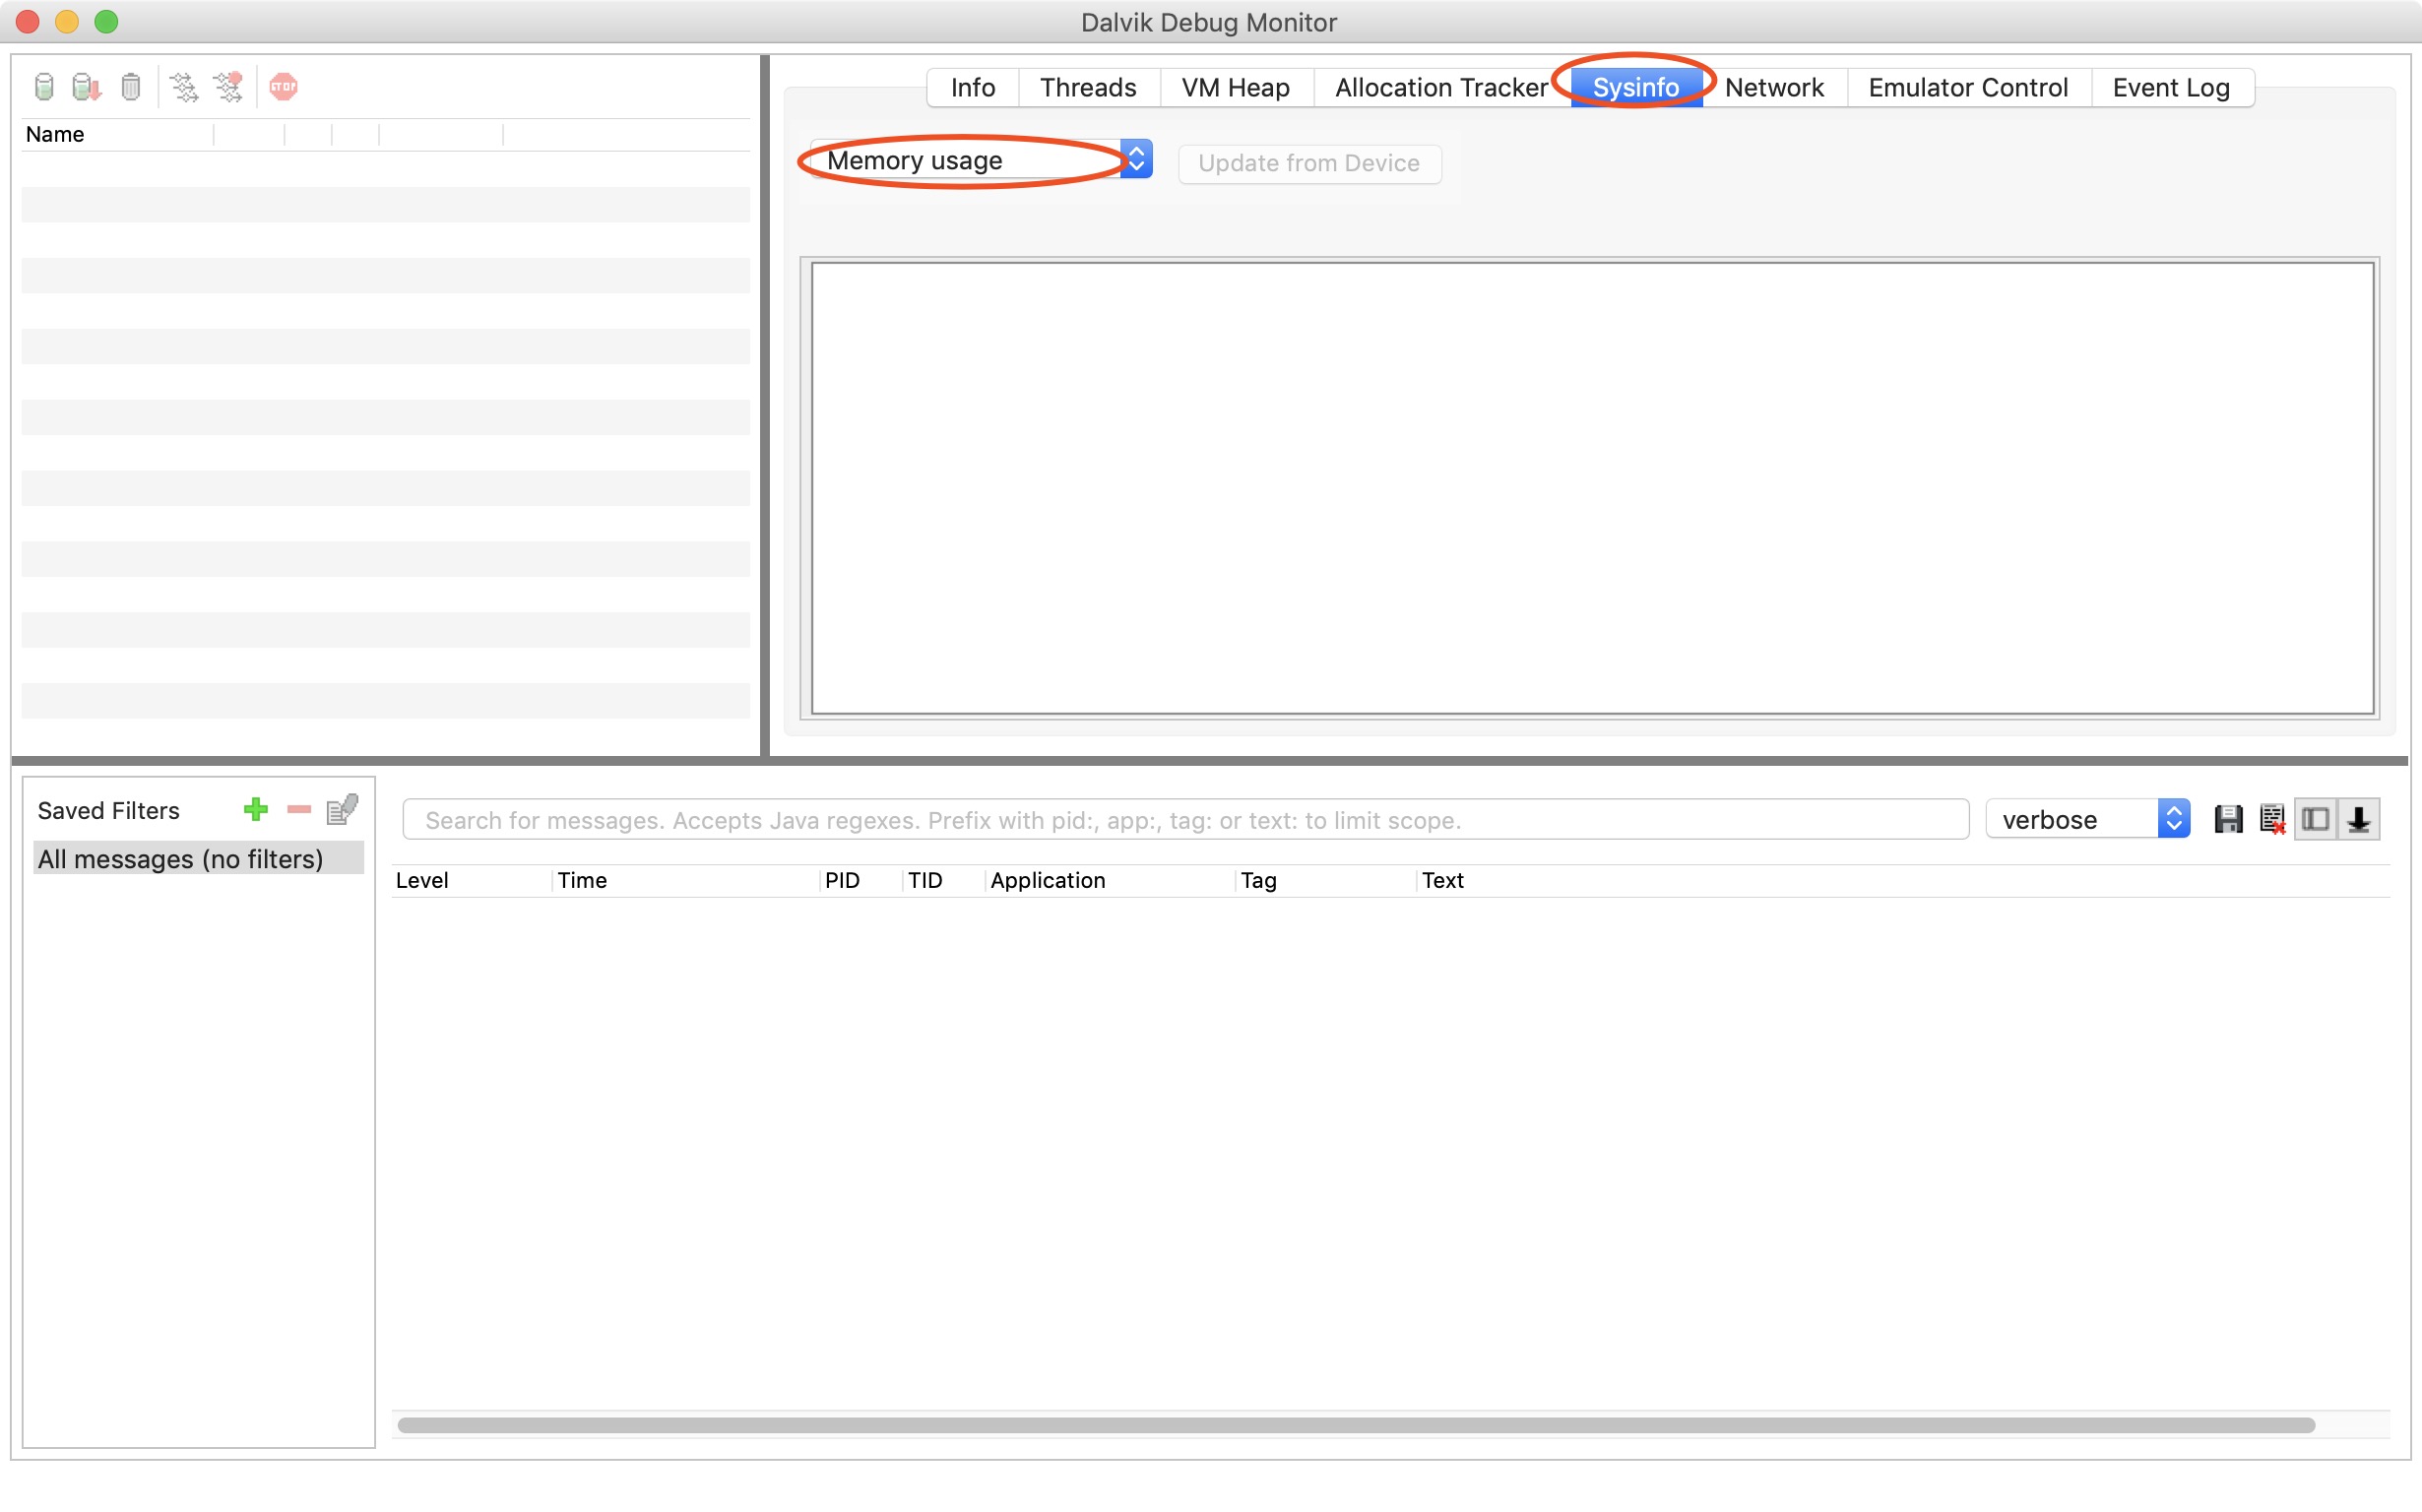This screenshot has height=1512, width=2422.
Task: Toggle the saved filters view display
Action: tap(2315, 819)
